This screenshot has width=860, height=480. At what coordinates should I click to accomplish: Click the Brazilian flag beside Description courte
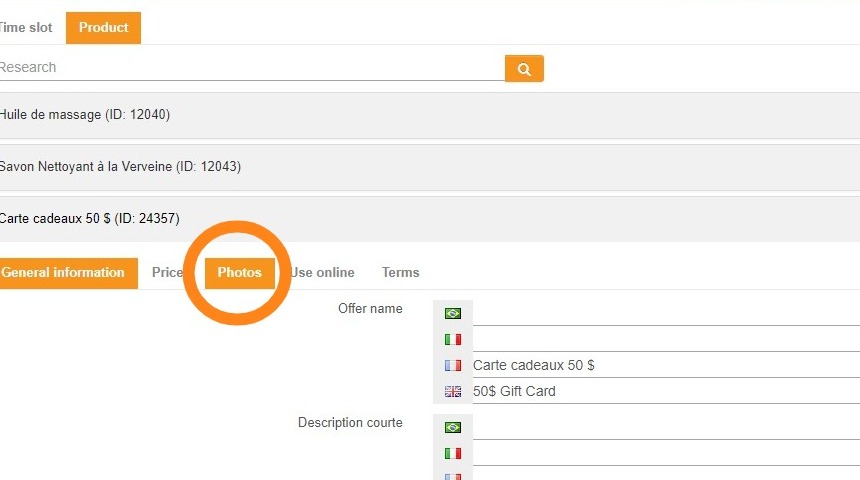click(x=452, y=427)
